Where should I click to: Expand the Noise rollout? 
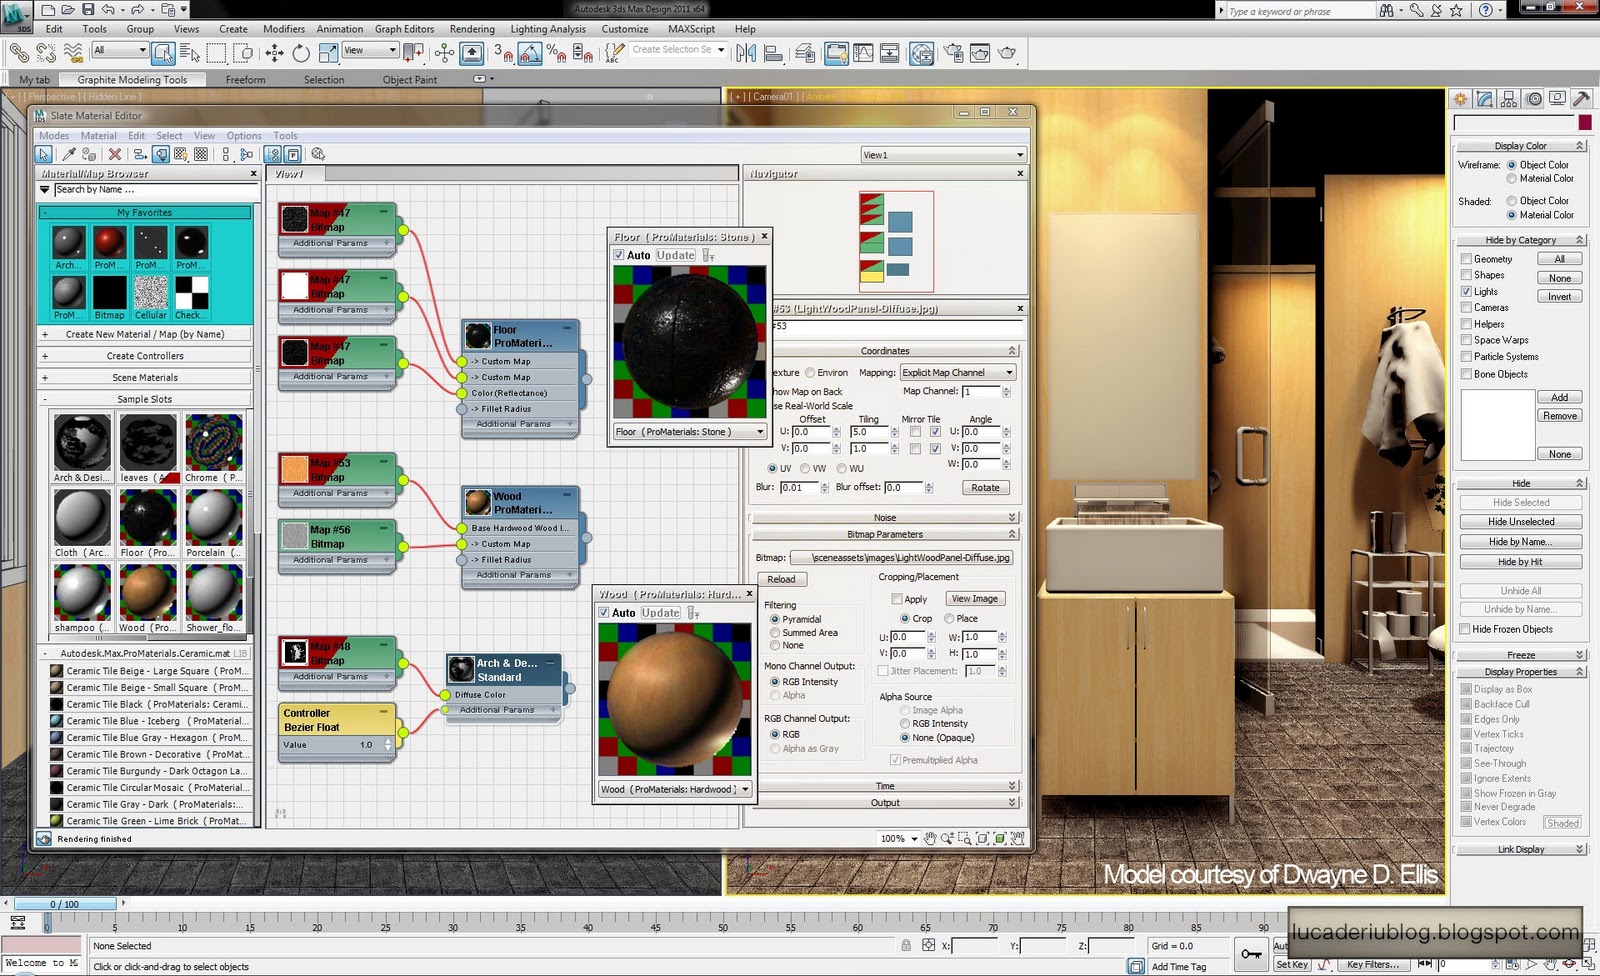click(885, 518)
